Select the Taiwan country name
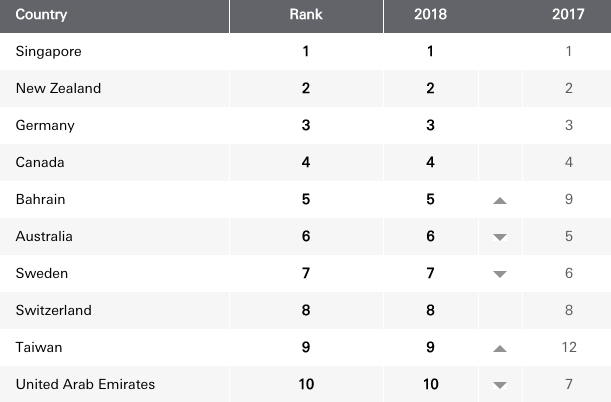The height and width of the screenshot is (402, 611). pos(39,347)
